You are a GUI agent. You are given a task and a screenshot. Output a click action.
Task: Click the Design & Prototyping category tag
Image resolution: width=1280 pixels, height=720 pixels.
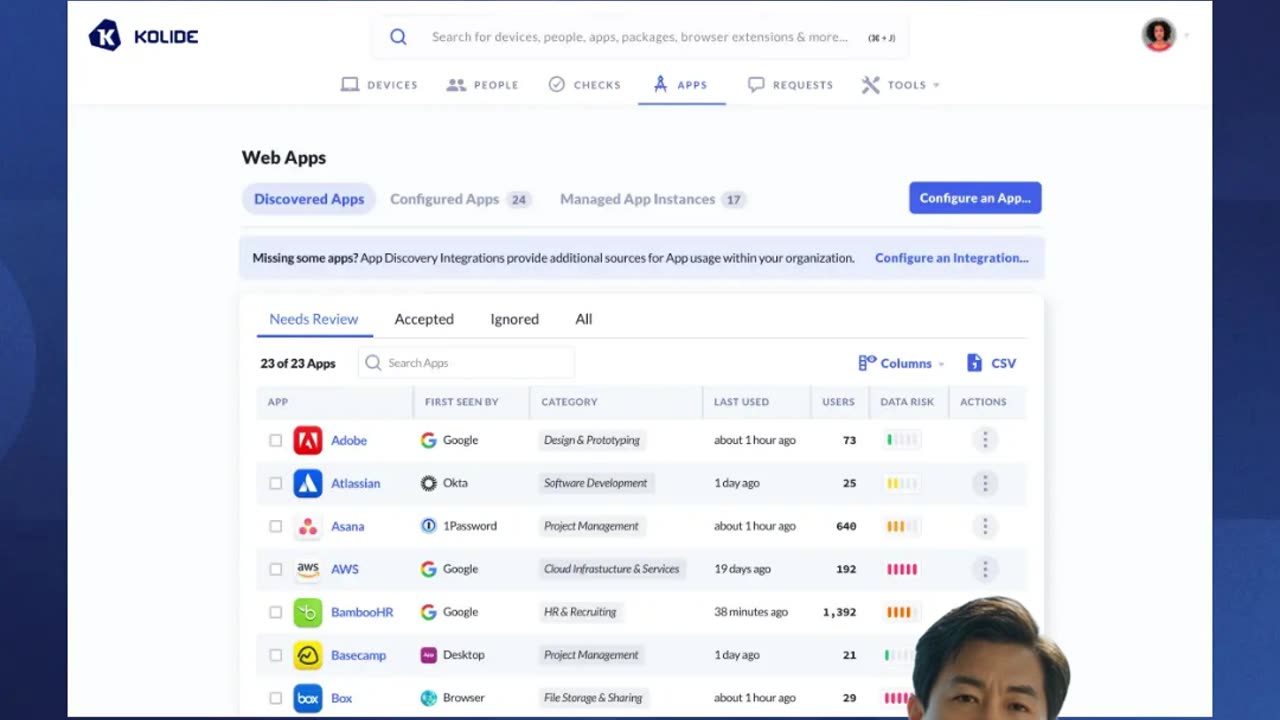coord(592,440)
